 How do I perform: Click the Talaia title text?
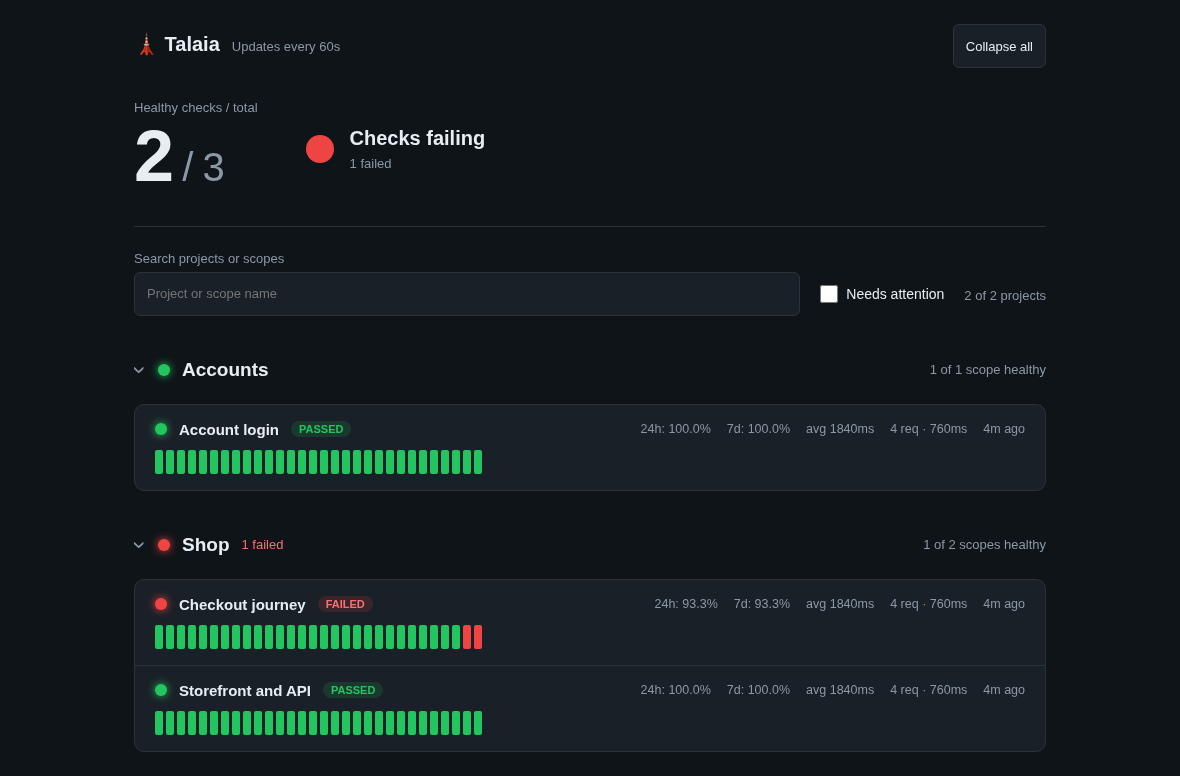(192, 44)
